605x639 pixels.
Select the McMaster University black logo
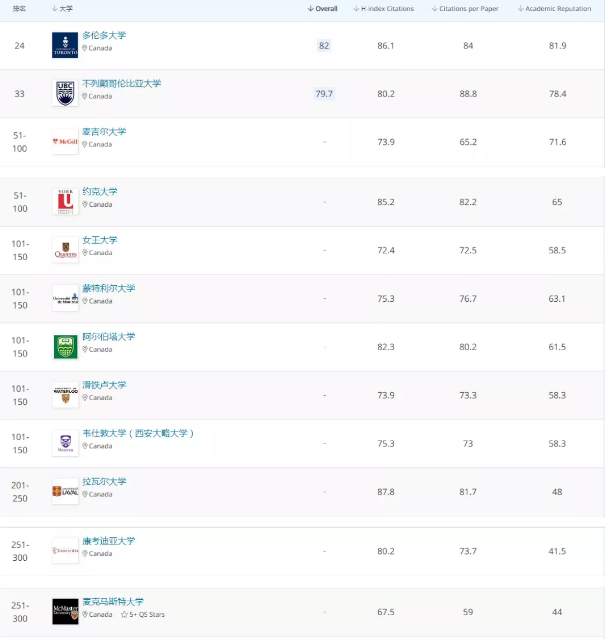coord(65,611)
